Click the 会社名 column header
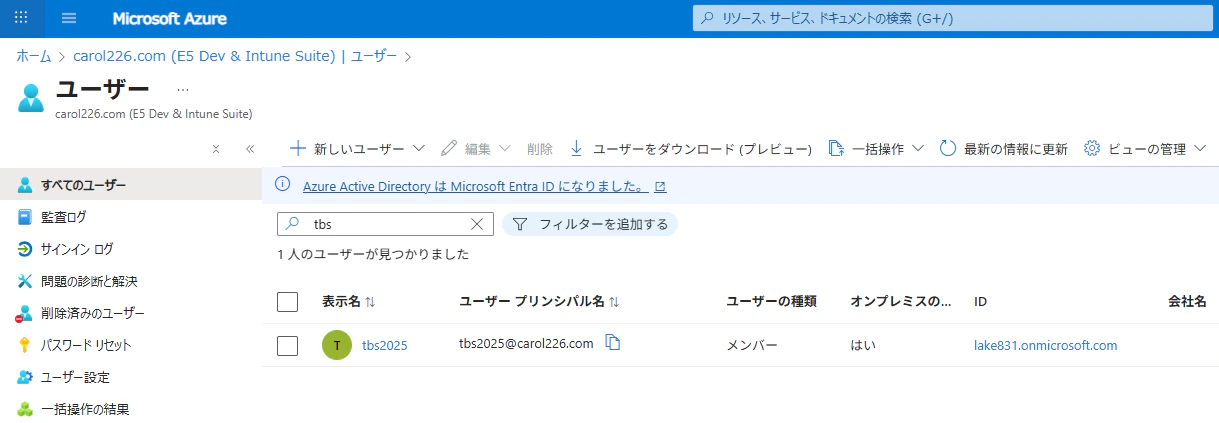This screenshot has width=1219, height=423. 1188,301
